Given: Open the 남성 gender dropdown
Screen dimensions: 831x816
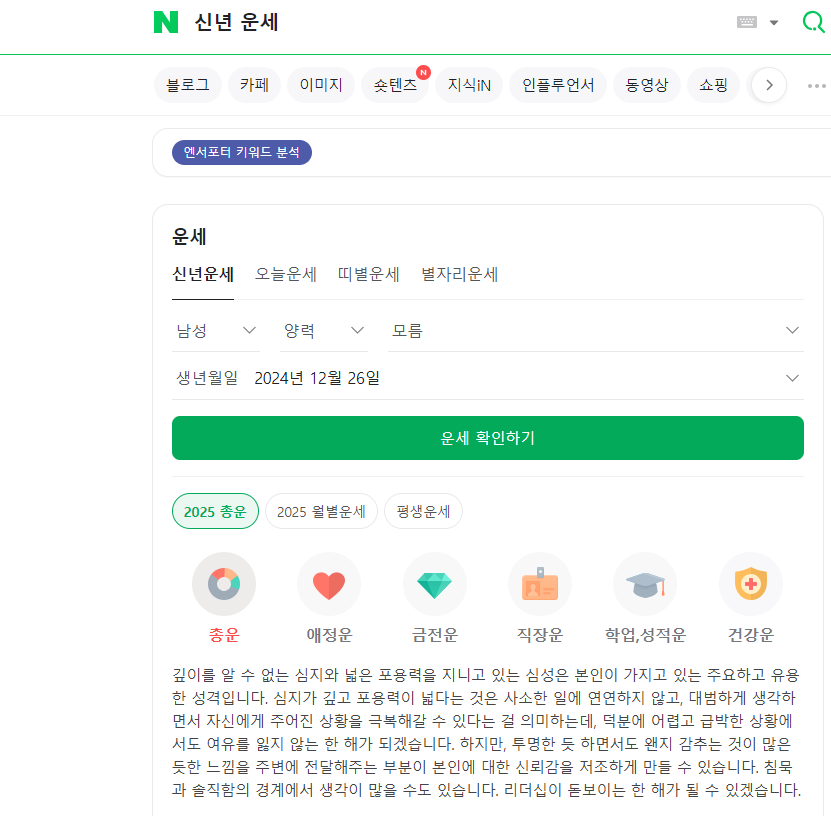Looking at the screenshot, I should pyautogui.click(x=216, y=331).
